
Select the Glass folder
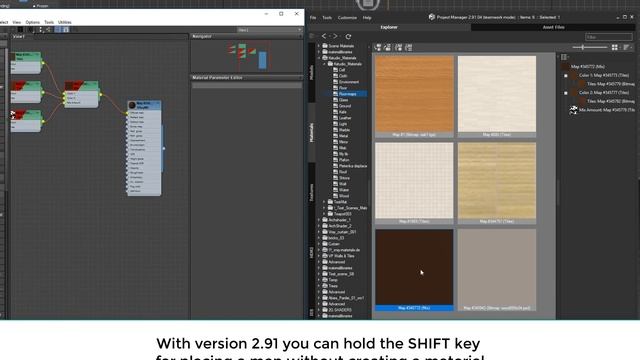tap(343, 100)
